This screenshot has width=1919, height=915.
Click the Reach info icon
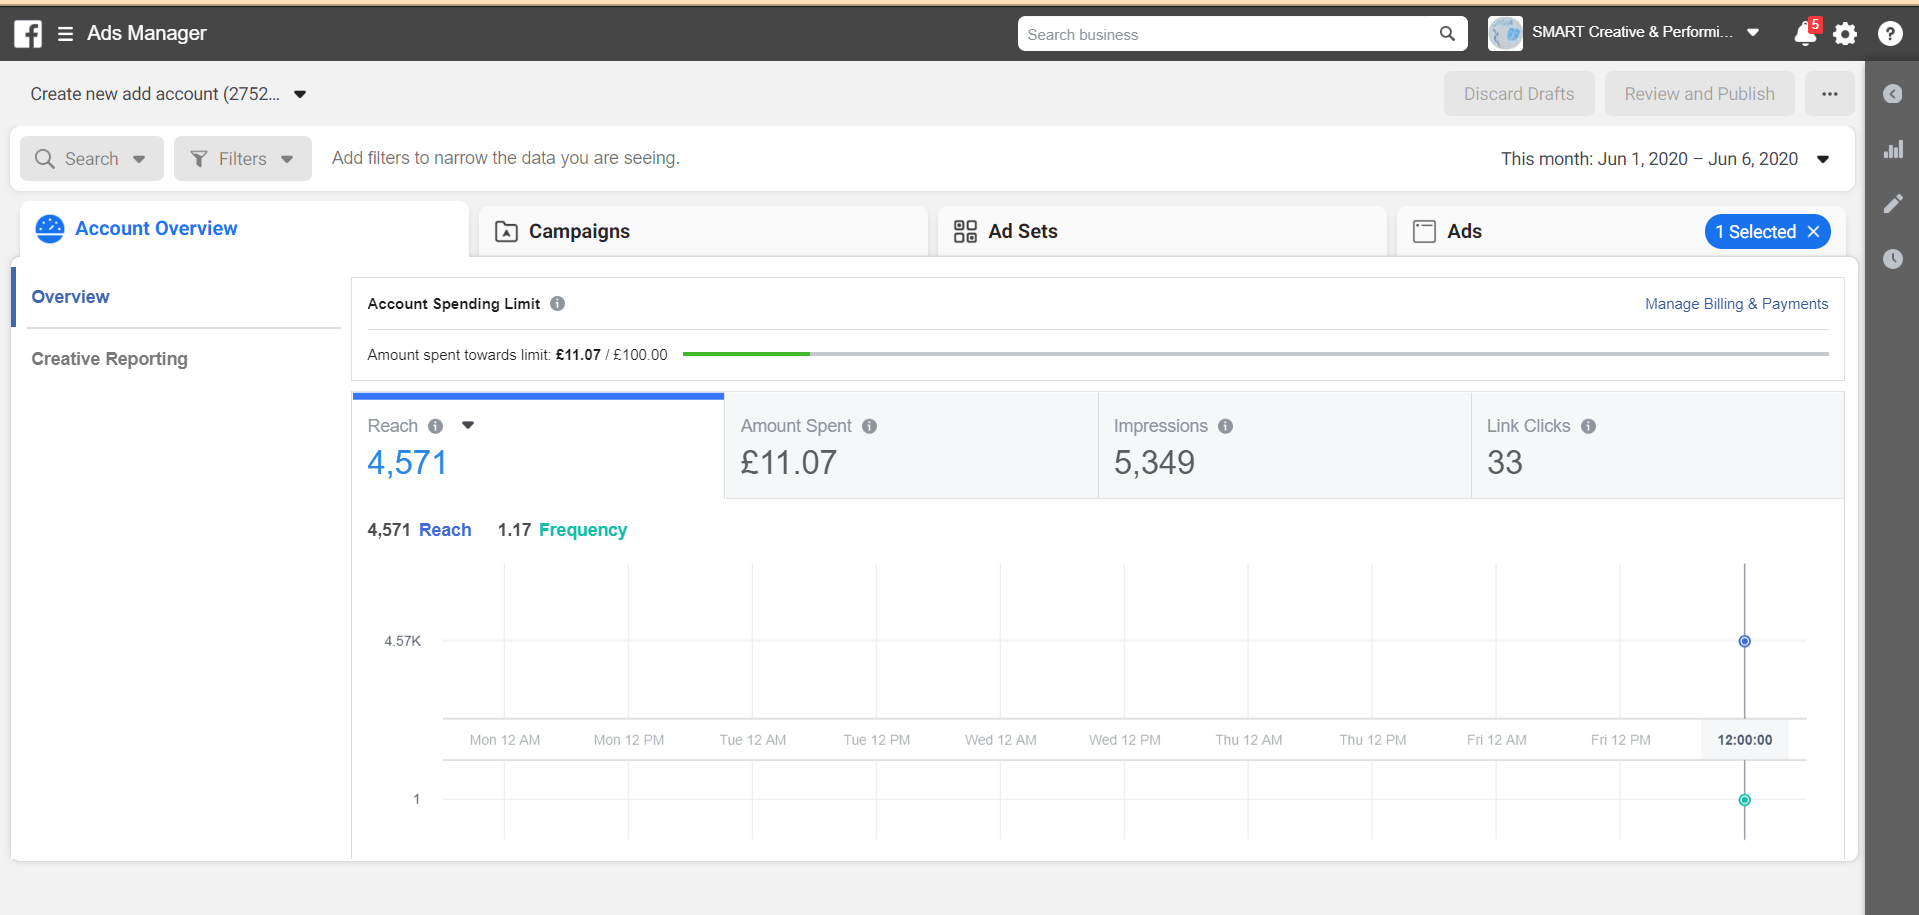pos(435,426)
